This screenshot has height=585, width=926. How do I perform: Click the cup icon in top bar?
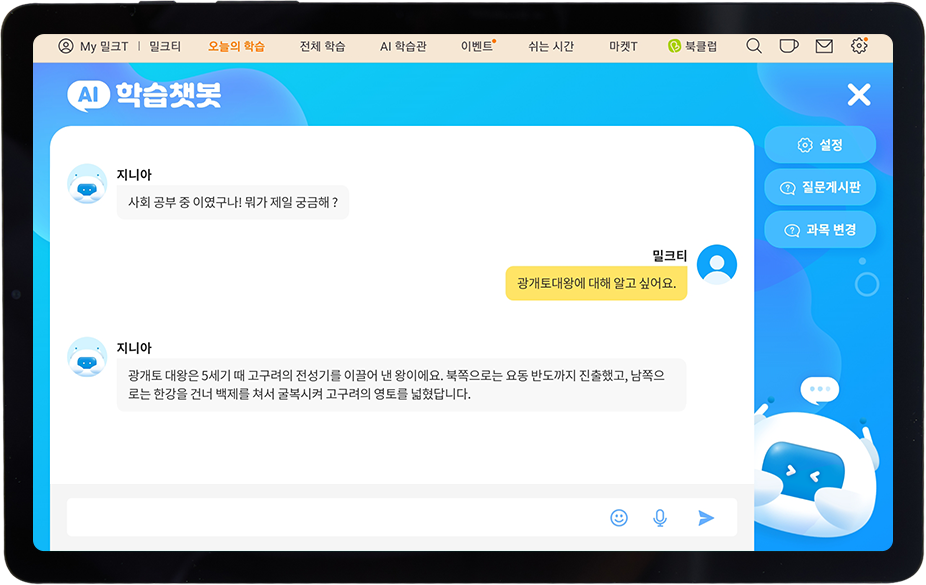click(x=788, y=46)
